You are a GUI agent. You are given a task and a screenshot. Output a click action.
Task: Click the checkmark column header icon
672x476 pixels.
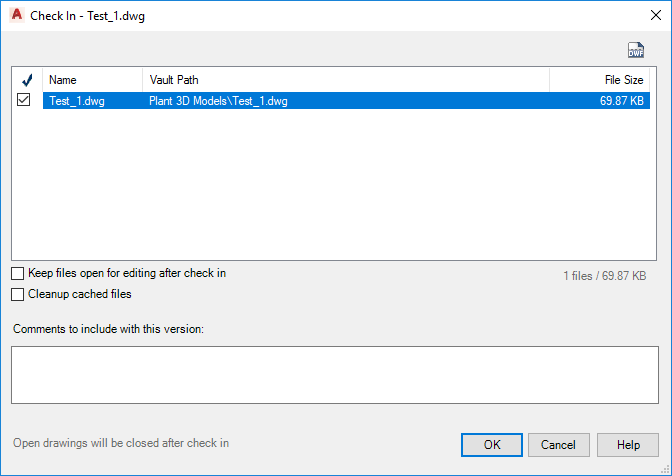point(26,80)
